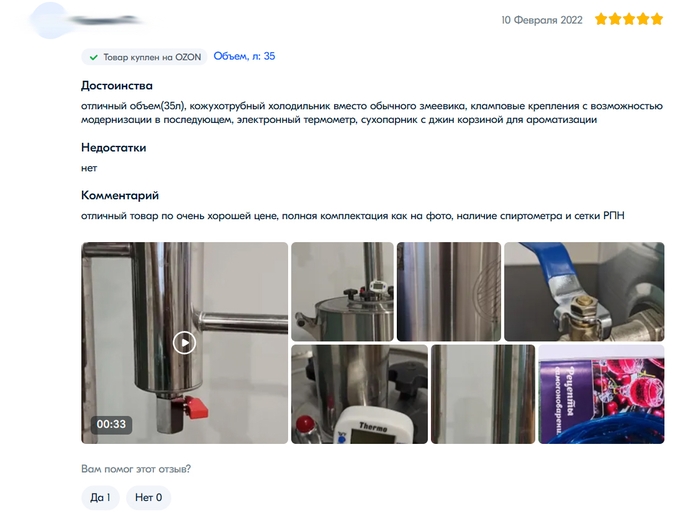The height and width of the screenshot is (524, 693).
Task: Open the photo of the tank lid with thermometer
Action: (x=343, y=292)
